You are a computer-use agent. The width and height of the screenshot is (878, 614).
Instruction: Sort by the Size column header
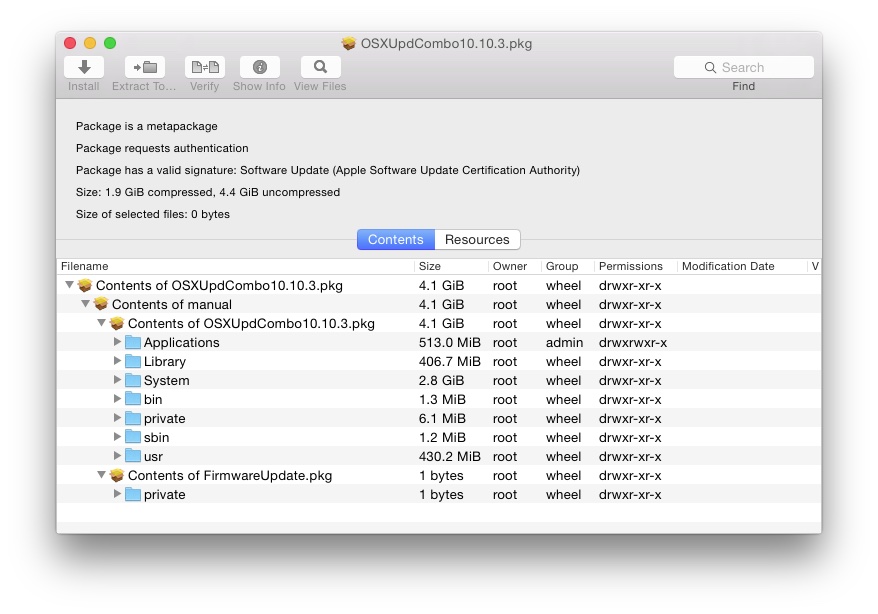451,266
